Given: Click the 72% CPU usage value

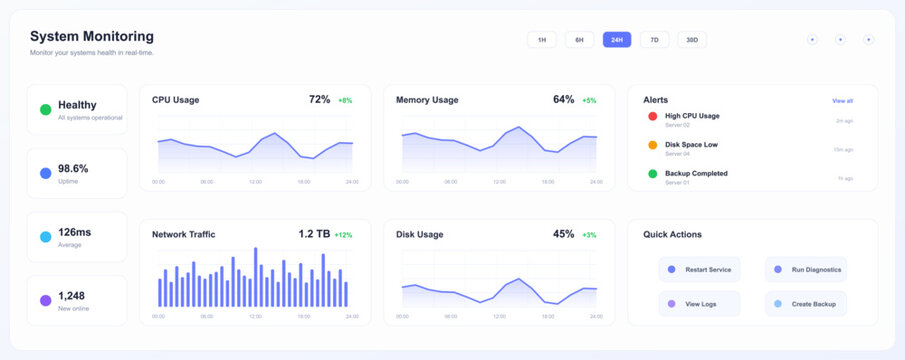Looking at the screenshot, I should coord(320,99).
